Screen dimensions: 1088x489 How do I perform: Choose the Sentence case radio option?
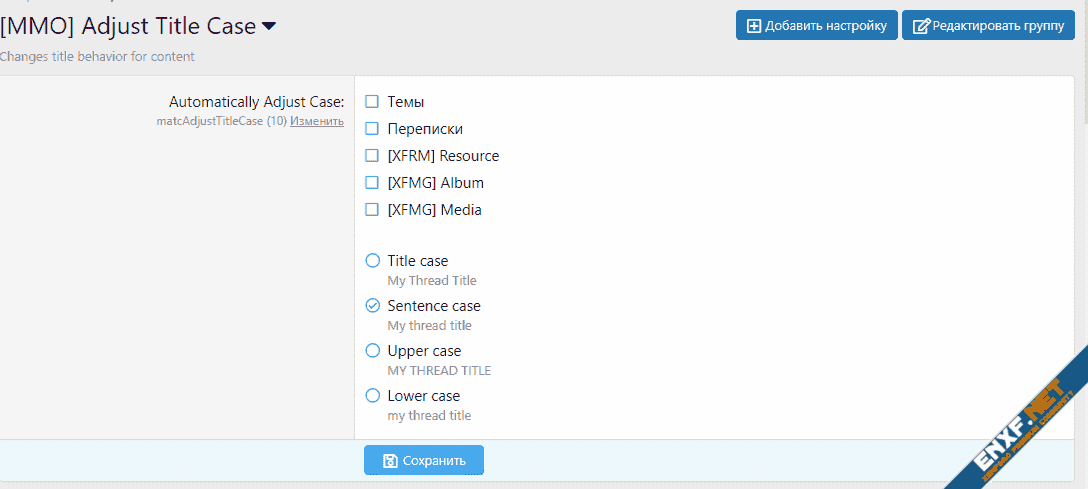pyautogui.click(x=373, y=306)
